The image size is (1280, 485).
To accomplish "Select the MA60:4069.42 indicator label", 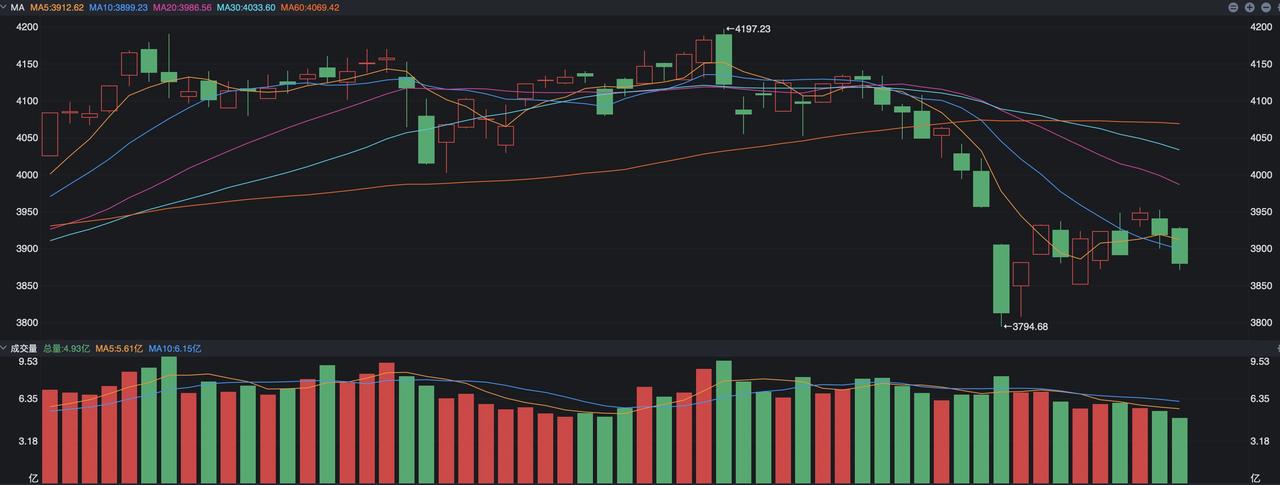I will click(x=309, y=7).
